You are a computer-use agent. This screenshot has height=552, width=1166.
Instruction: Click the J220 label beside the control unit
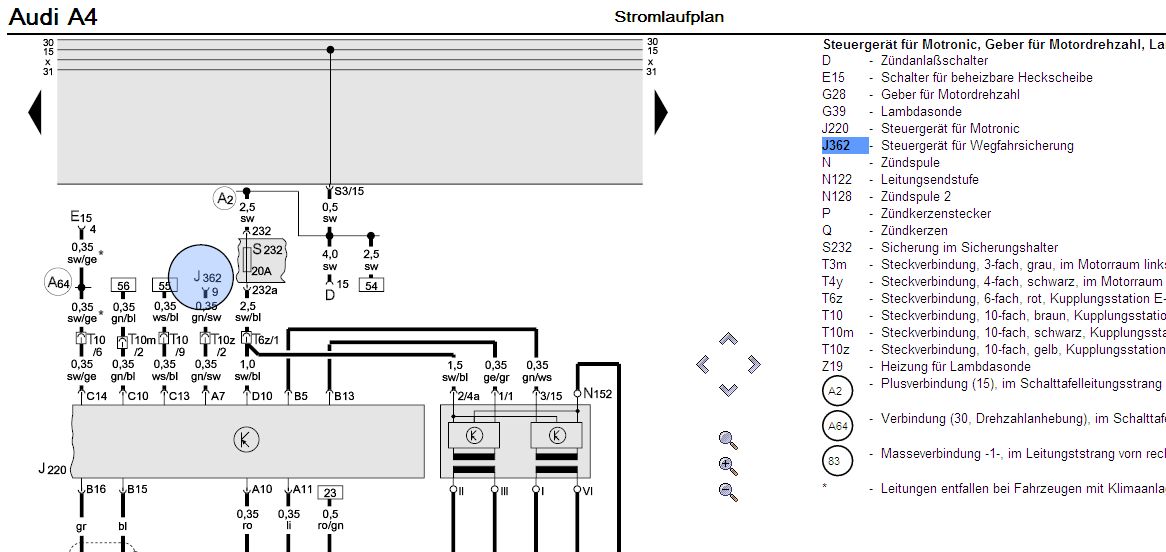click(52, 469)
